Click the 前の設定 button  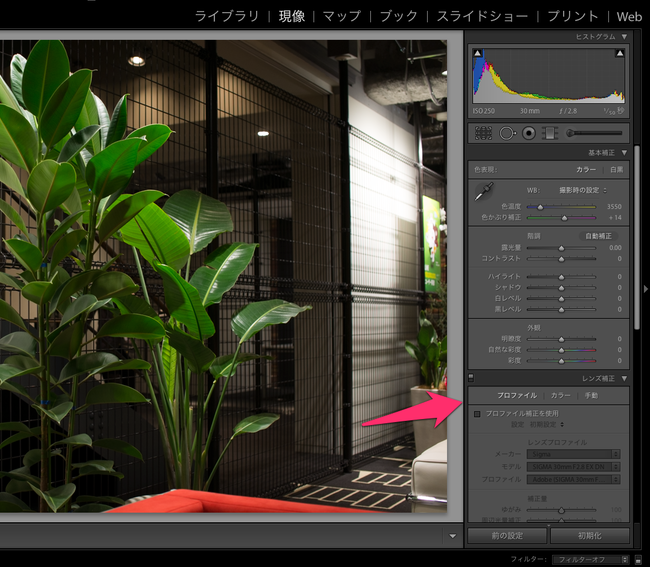tap(507, 536)
